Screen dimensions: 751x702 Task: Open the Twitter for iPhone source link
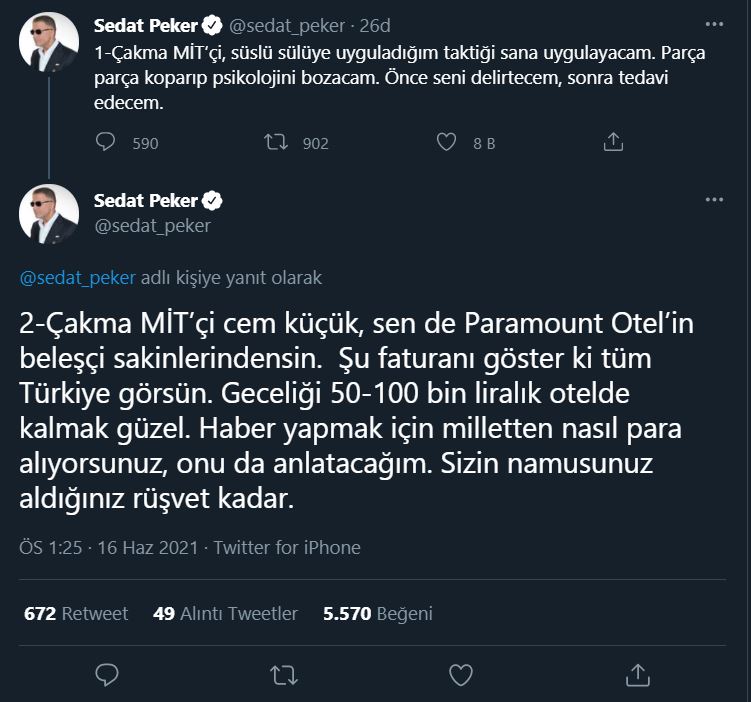point(287,547)
